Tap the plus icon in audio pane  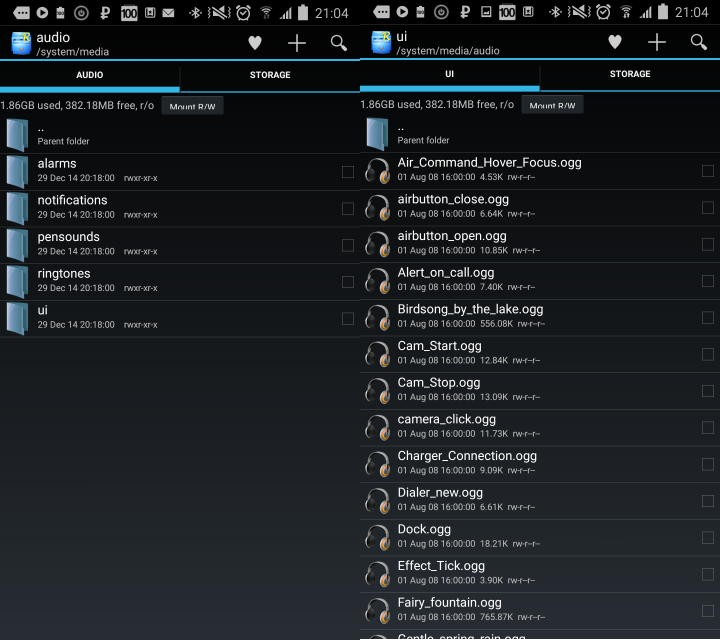click(x=297, y=43)
